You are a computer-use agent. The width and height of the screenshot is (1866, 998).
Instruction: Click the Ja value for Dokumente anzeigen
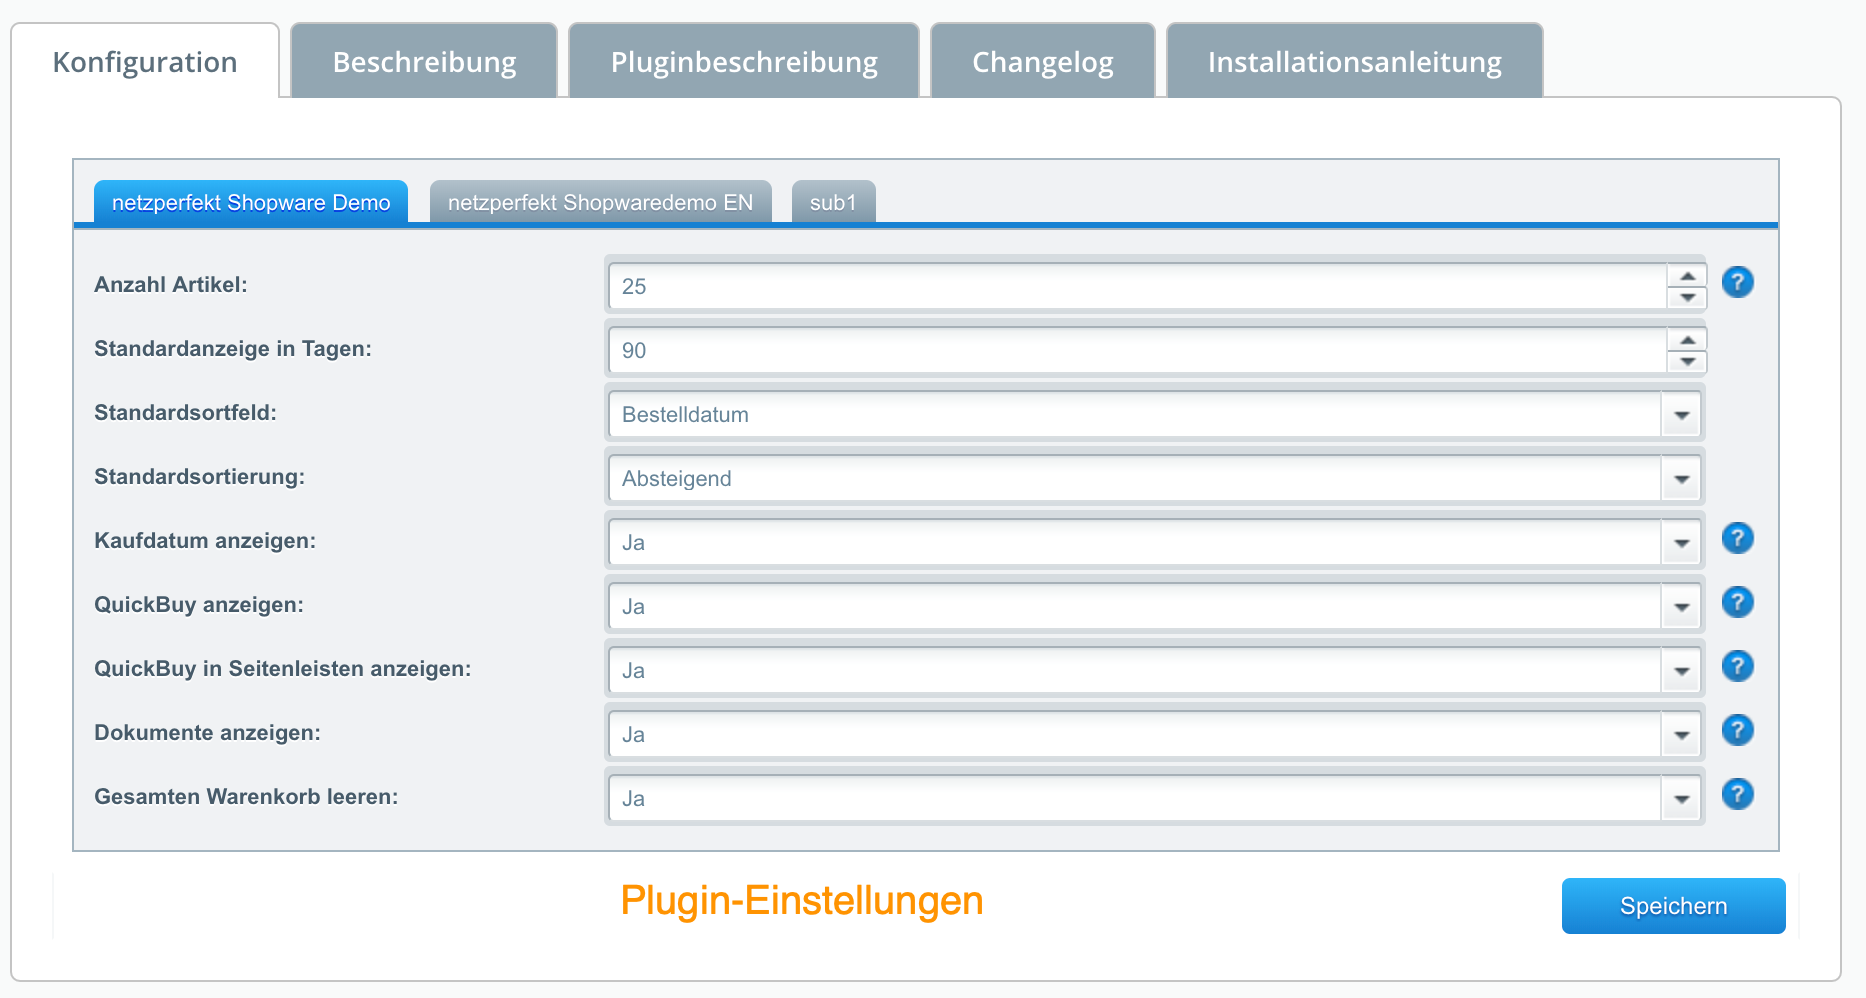point(633,734)
